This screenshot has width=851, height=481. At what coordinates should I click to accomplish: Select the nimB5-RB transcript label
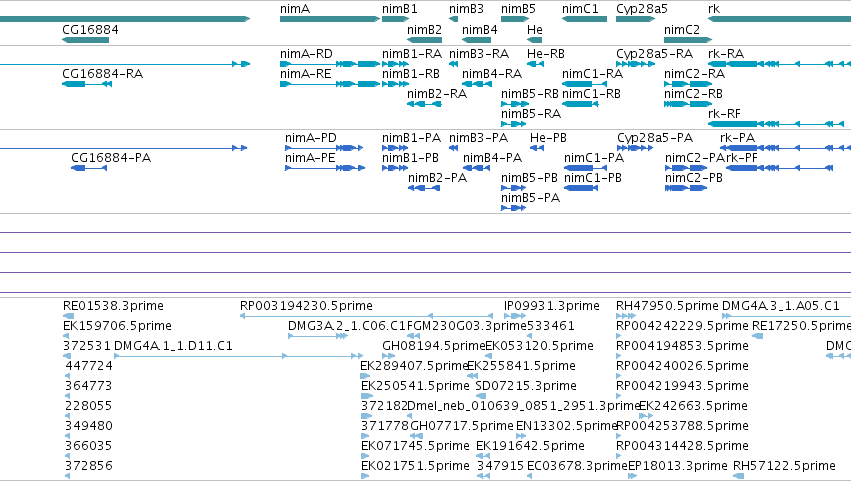(x=530, y=94)
